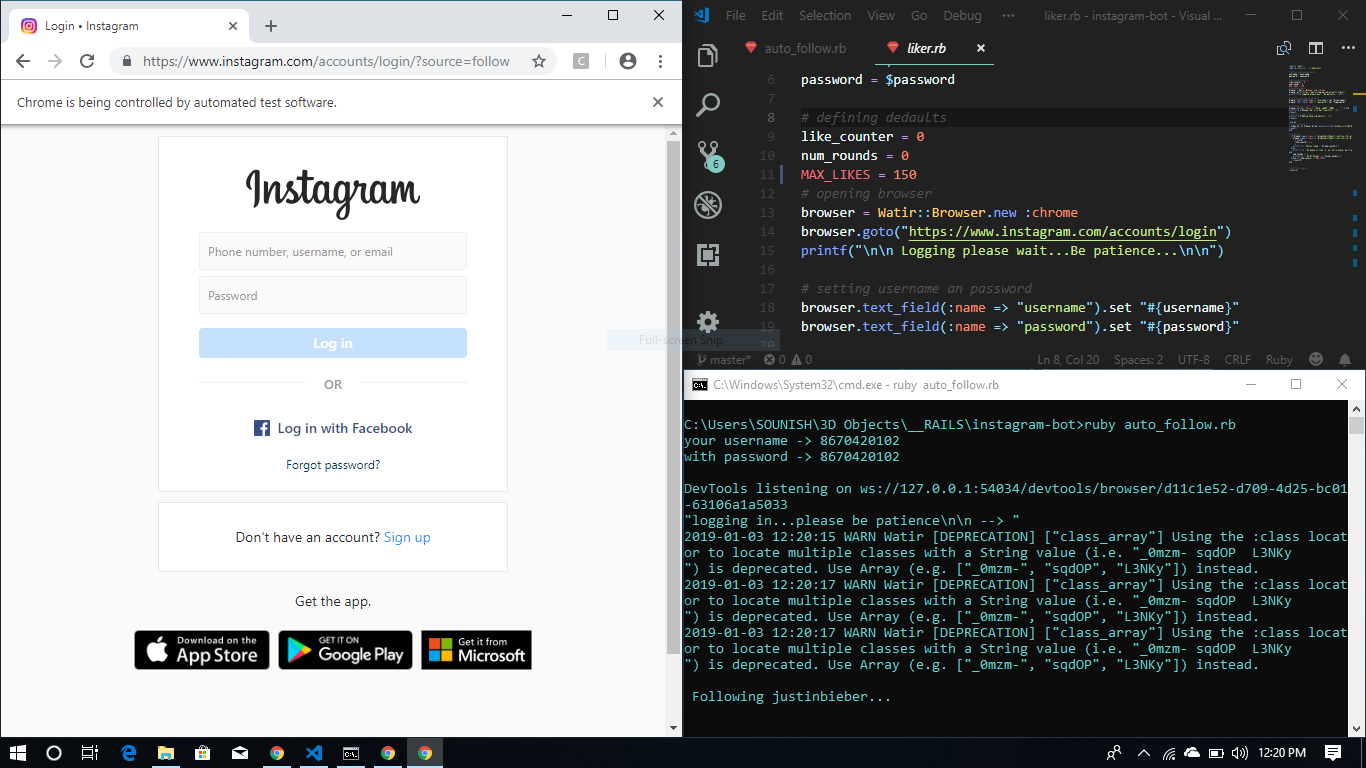Close the liker.rb tab

[981, 48]
